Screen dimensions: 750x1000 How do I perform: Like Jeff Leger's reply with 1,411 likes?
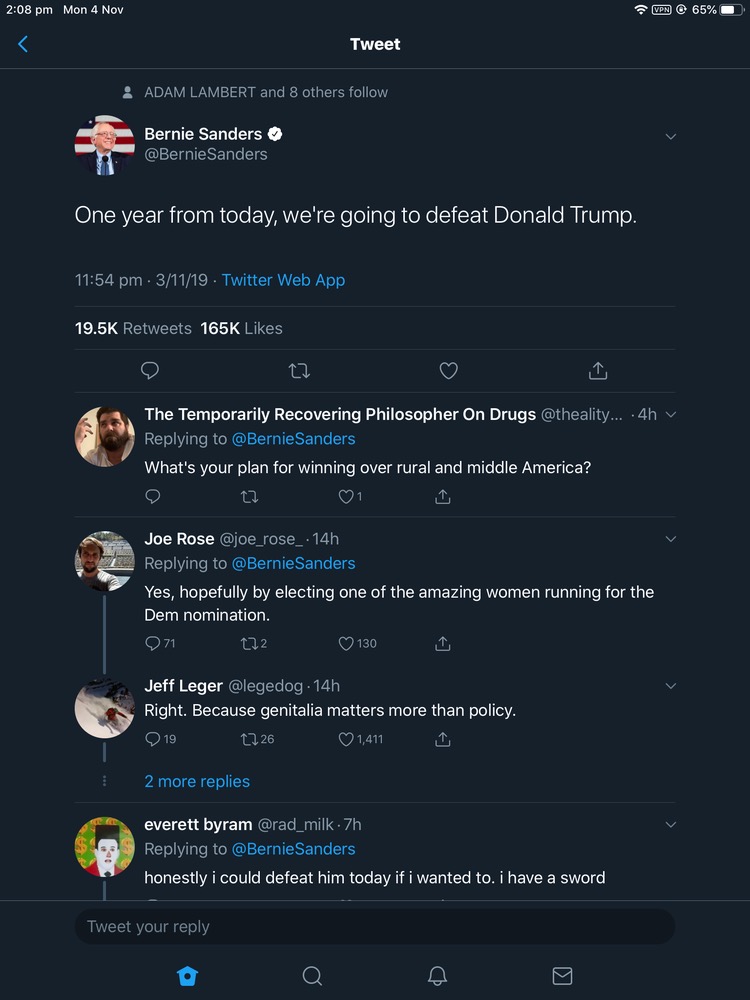tap(346, 740)
